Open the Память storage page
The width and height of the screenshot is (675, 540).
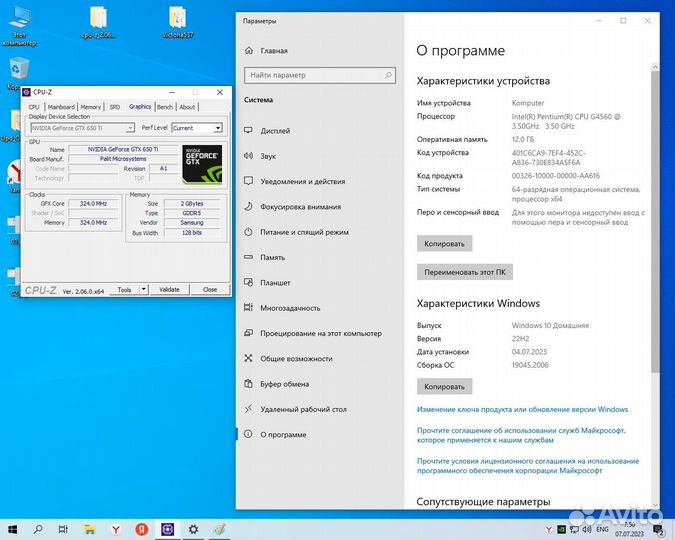click(272, 258)
